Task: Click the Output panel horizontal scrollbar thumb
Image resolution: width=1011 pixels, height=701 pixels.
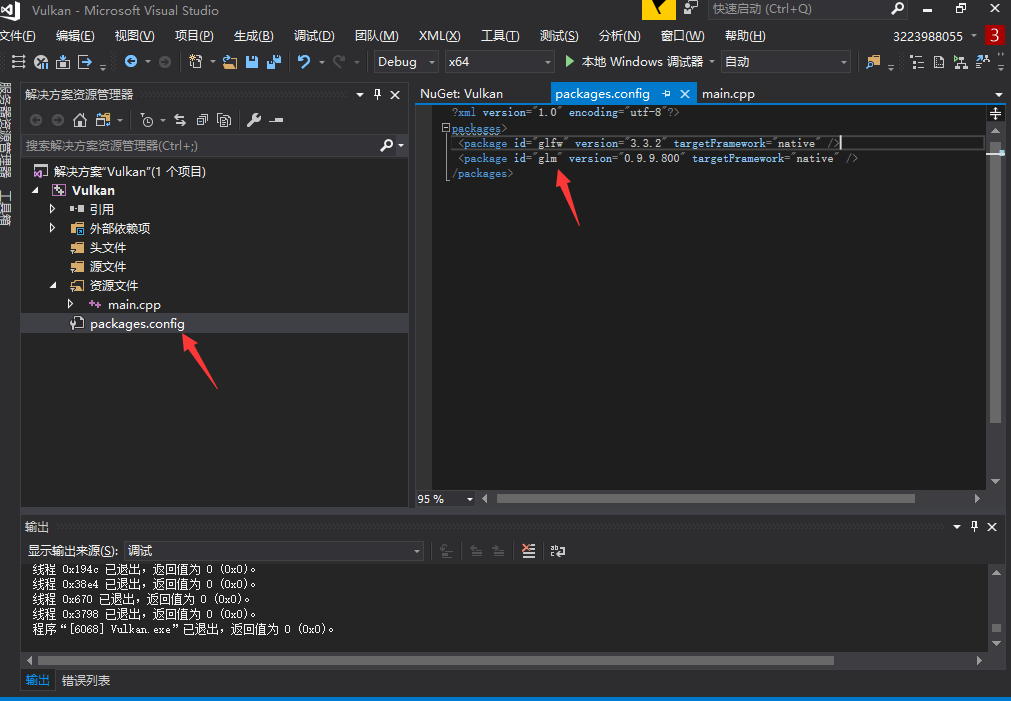Action: pyautogui.click(x=435, y=660)
